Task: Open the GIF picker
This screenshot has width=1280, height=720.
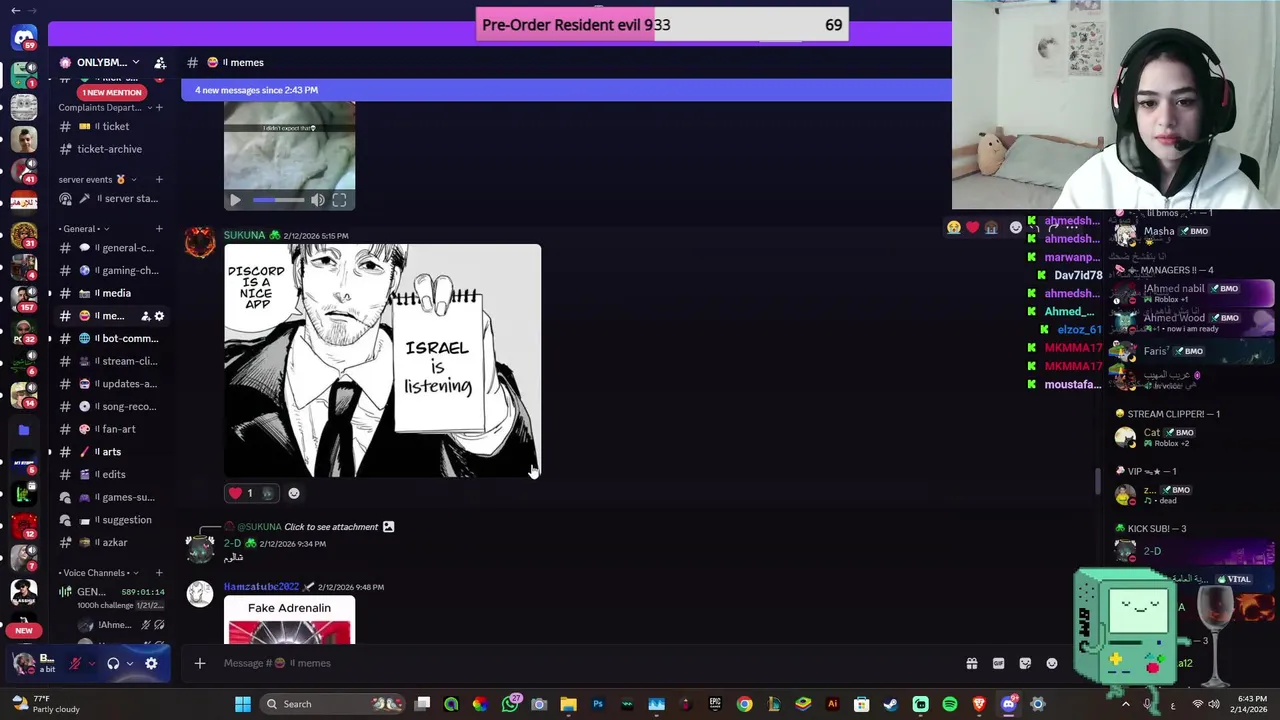Action: pyautogui.click(x=998, y=663)
